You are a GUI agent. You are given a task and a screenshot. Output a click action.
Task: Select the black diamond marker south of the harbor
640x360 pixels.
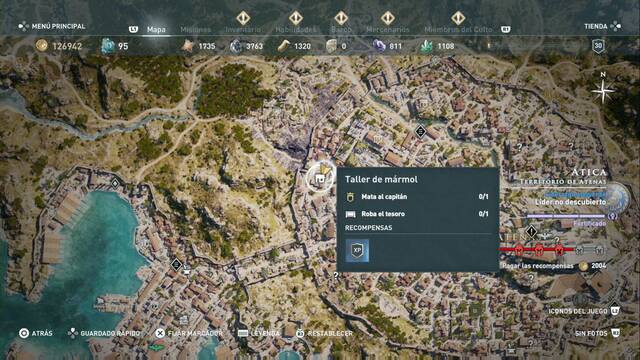(x=176, y=264)
